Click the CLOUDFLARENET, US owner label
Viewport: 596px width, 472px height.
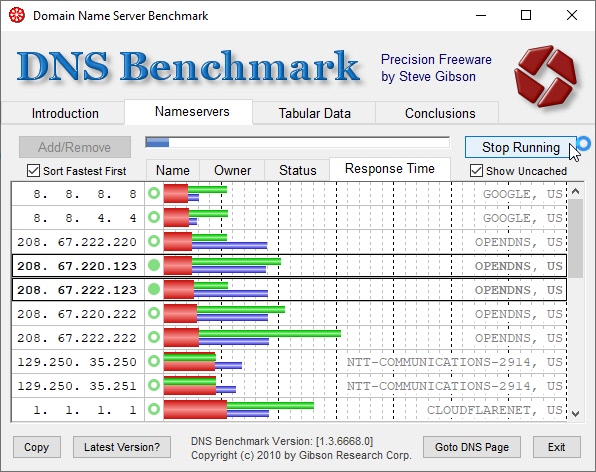click(x=495, y=410)
